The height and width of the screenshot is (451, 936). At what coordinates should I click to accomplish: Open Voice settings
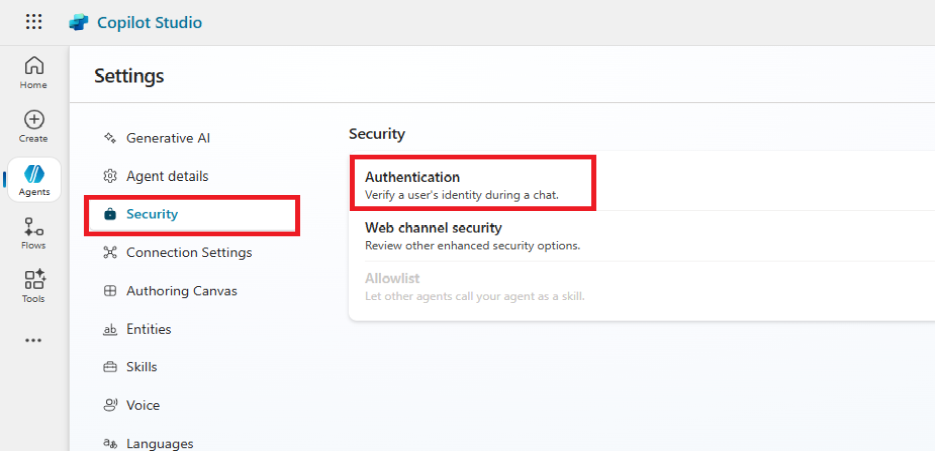click(x=142, y=405)
